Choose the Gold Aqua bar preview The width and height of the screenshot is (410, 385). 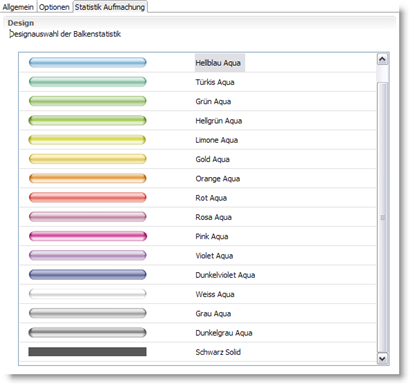coord(88,159)
